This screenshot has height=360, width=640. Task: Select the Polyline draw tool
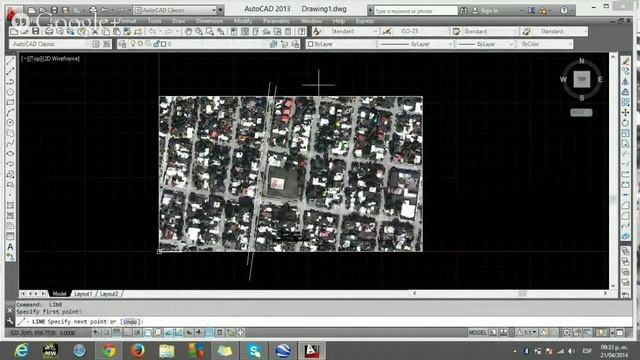11,82
